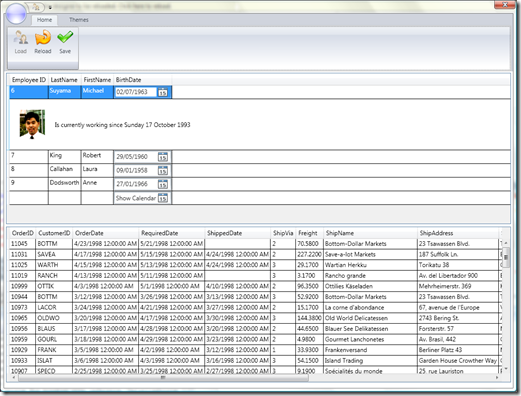The image size is (521, 396).
Task: Click the ShipVia column header
Action: tap(283, 233)
